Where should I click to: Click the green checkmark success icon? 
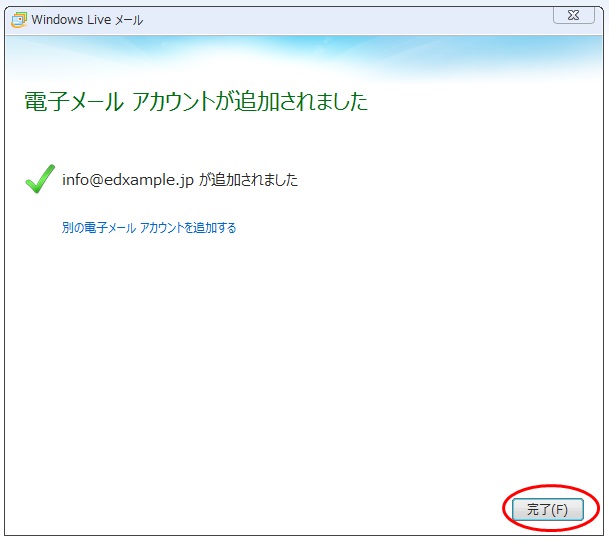click(x=39, y=180)
